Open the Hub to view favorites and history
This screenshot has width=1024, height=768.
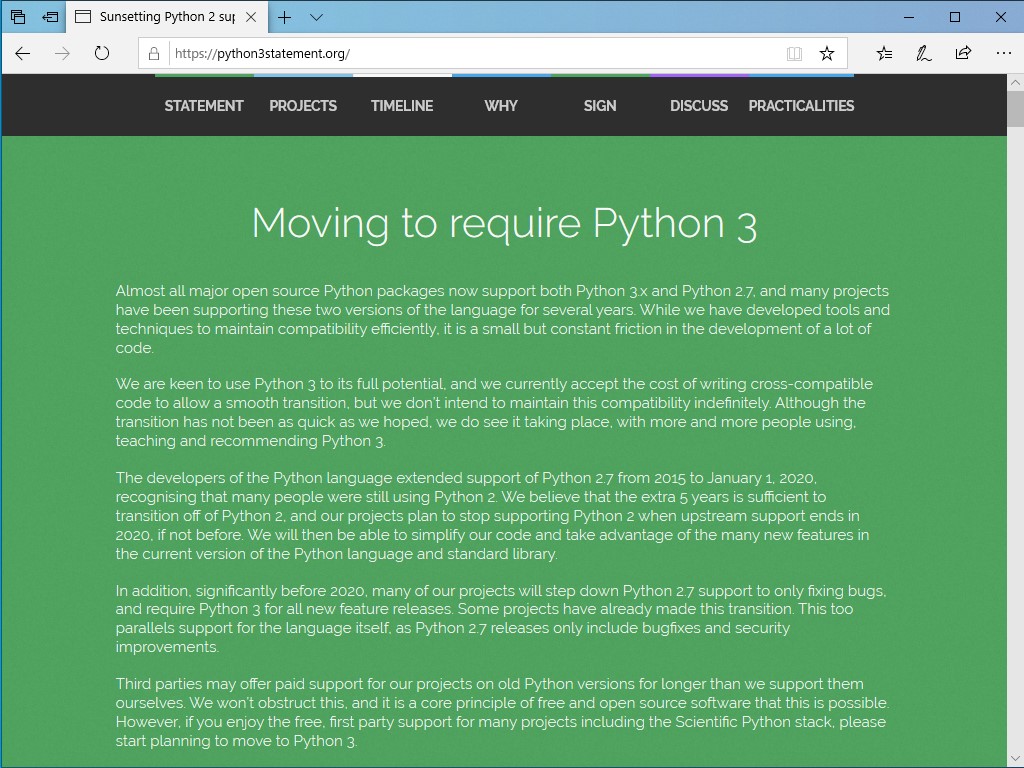[x=884, y=54]
